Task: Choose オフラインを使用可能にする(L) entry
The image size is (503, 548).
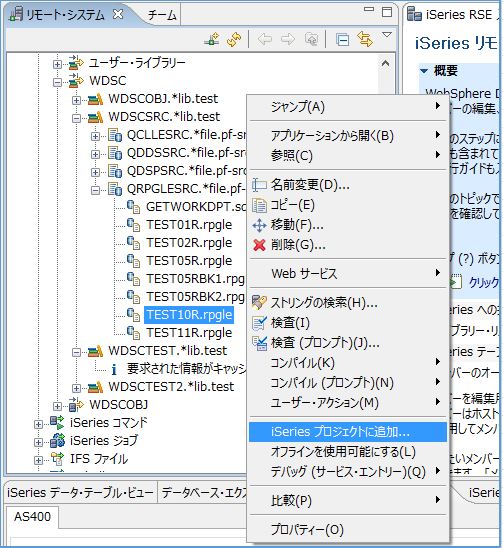Action: (x=348, y=452)
